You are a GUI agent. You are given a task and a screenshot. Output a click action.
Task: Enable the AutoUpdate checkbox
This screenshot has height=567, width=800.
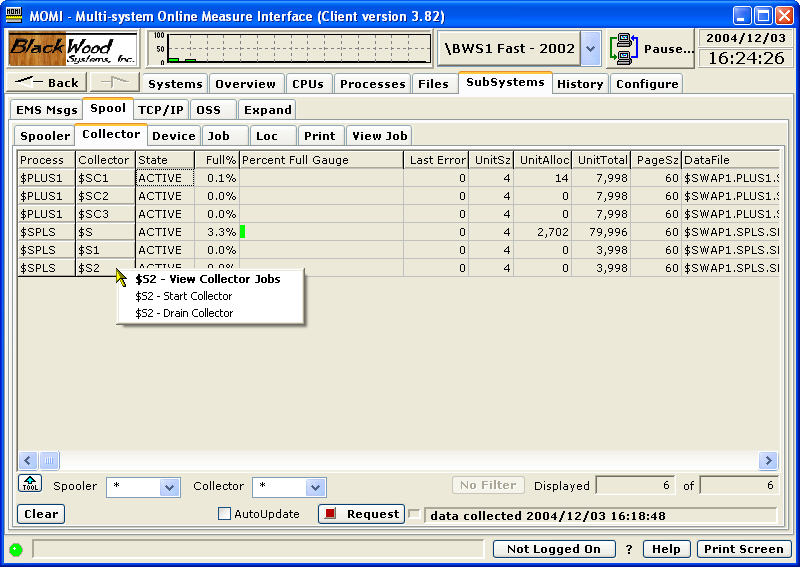pos(225,514)
